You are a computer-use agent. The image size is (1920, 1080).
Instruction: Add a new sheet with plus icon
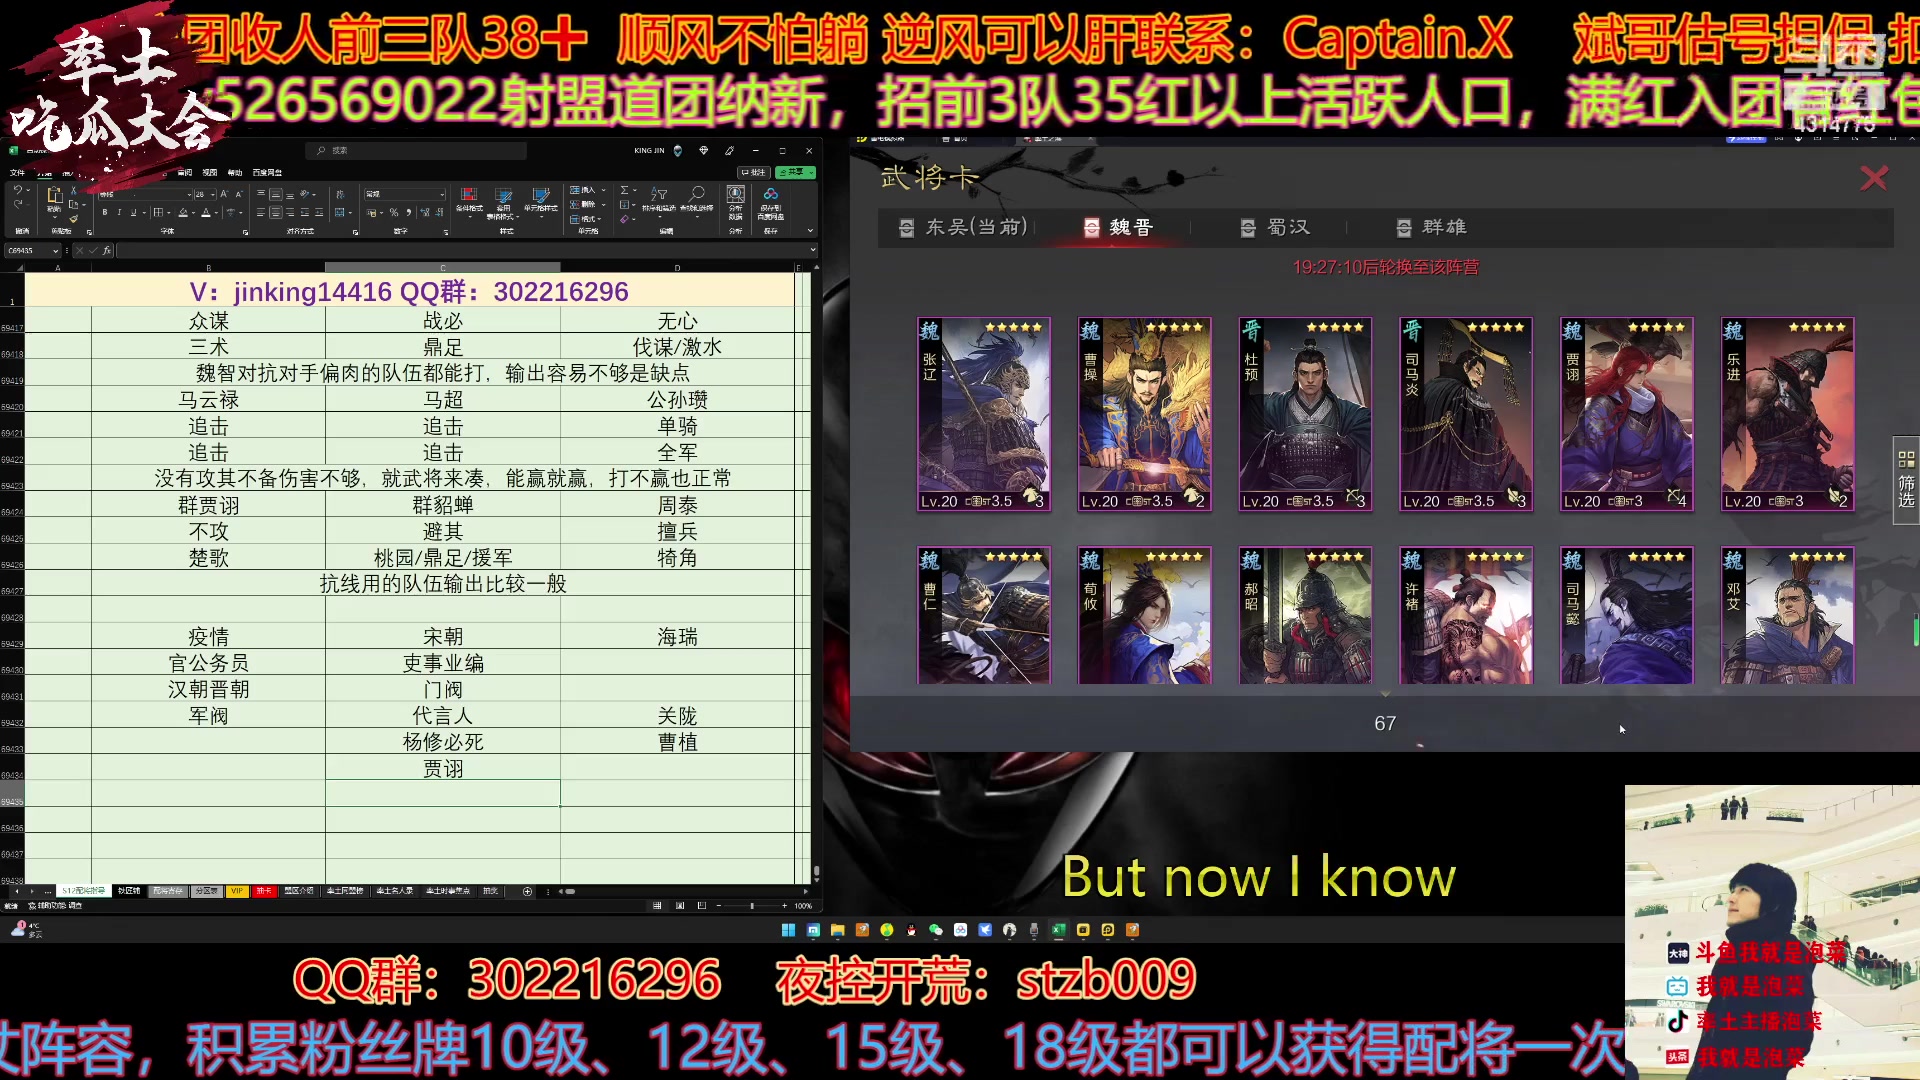pyautogui.click(x=527, y=891)
